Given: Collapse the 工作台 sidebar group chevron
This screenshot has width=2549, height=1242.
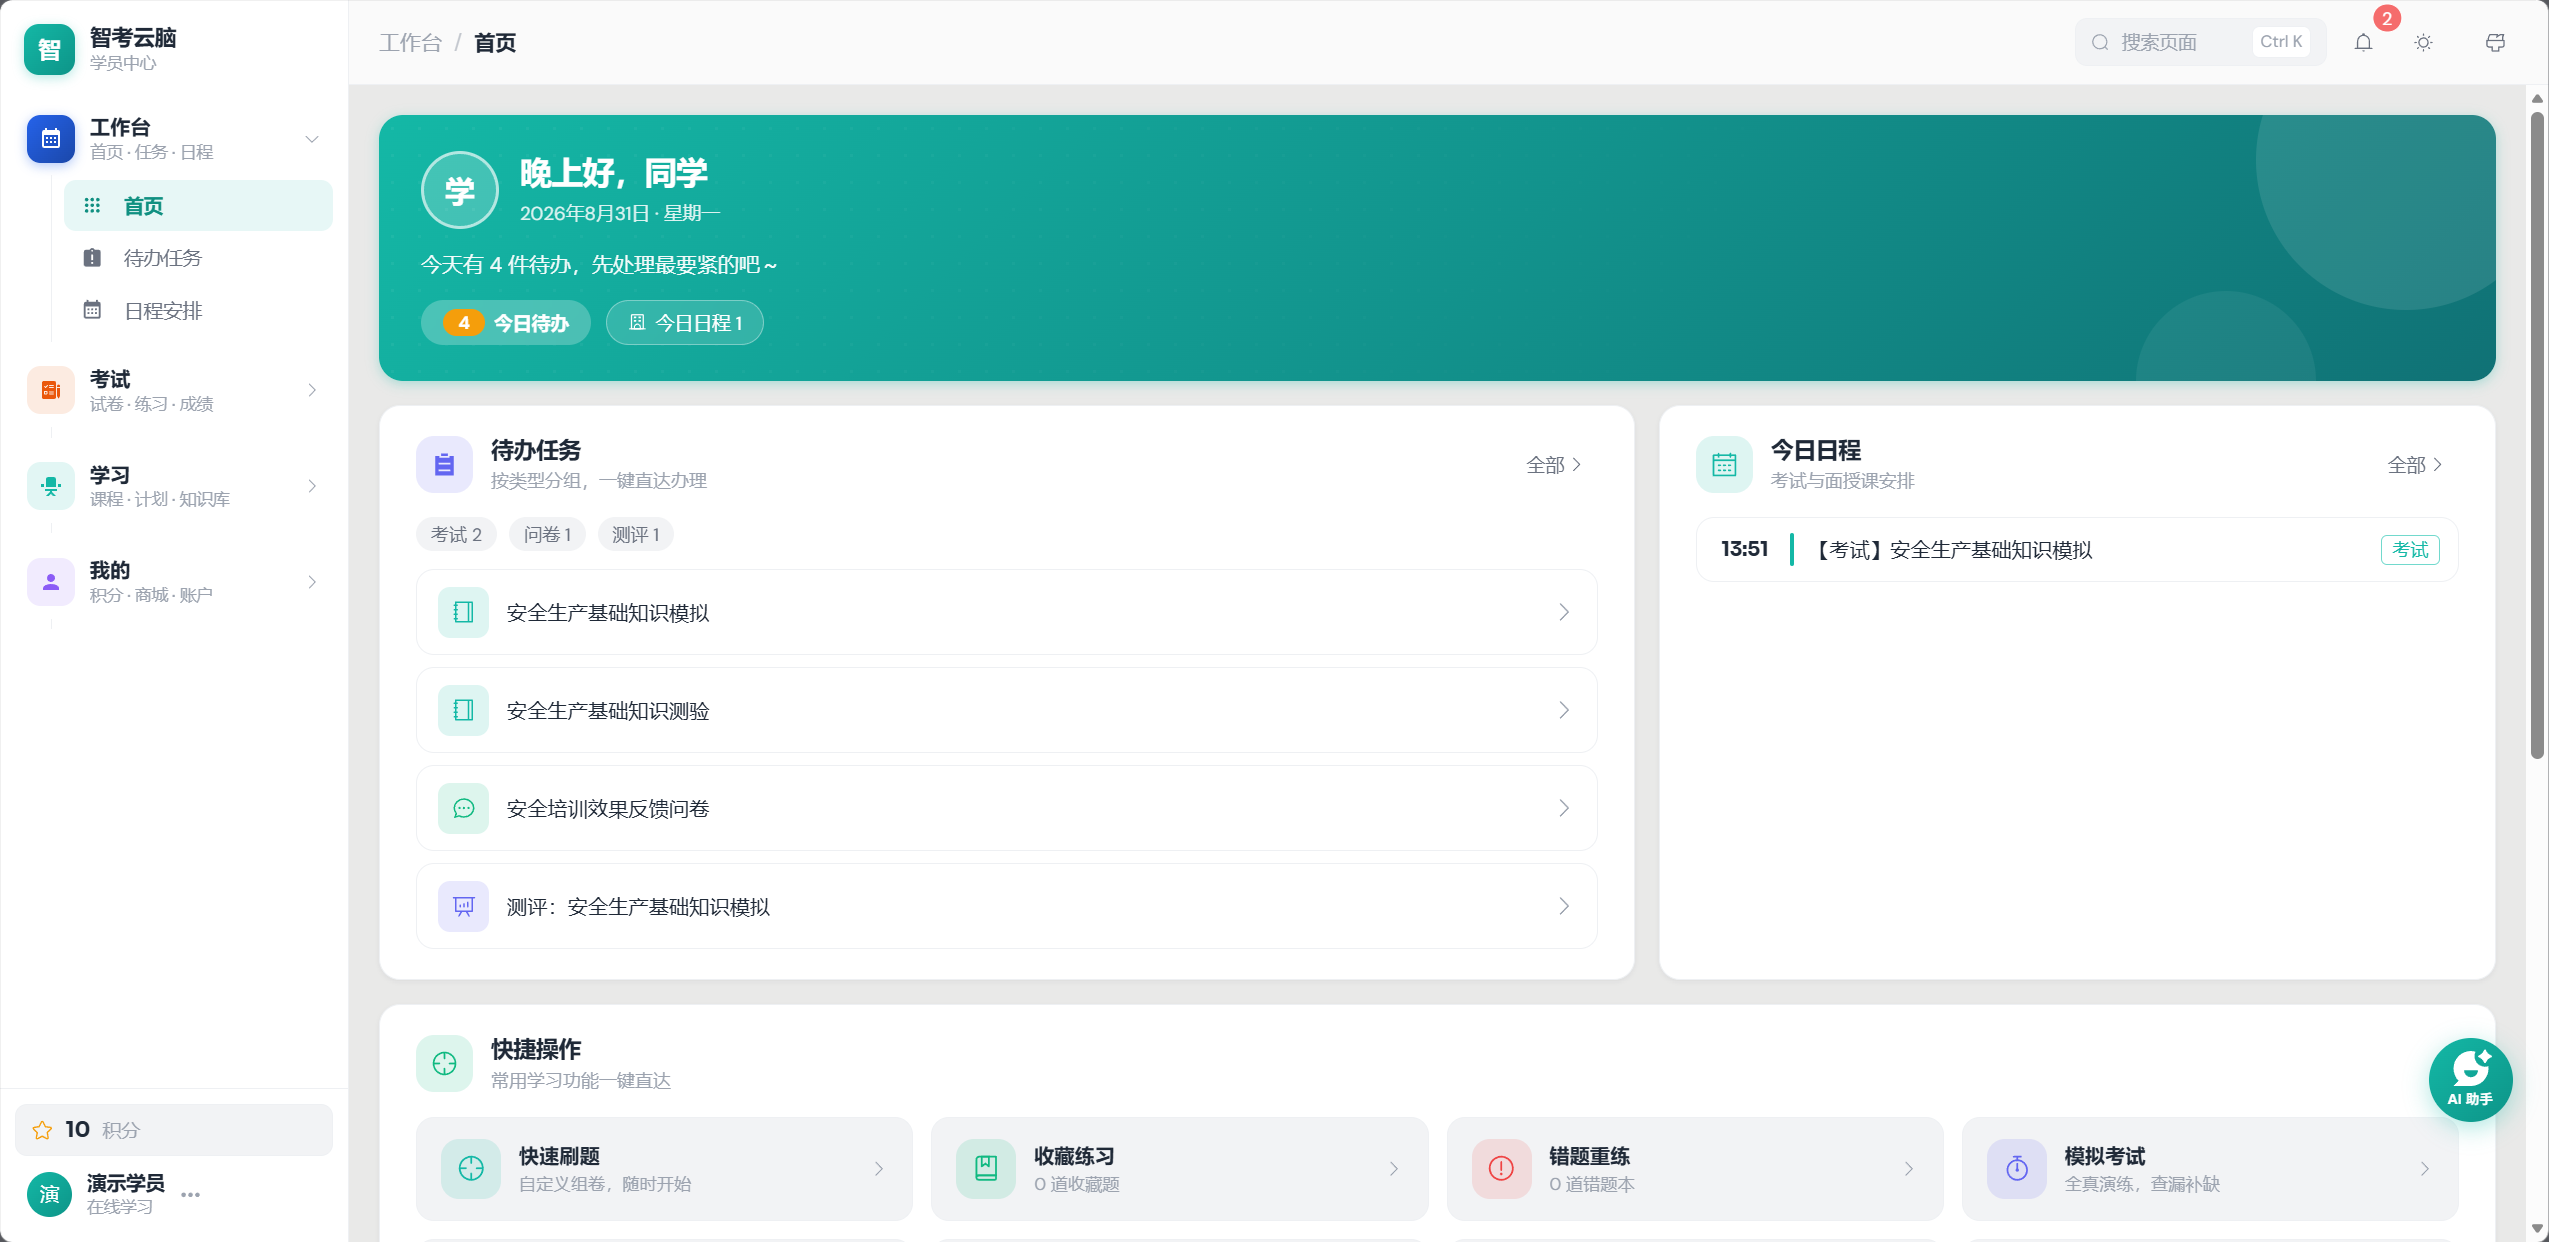Looking at the screenshot, I should click(312, 139).
